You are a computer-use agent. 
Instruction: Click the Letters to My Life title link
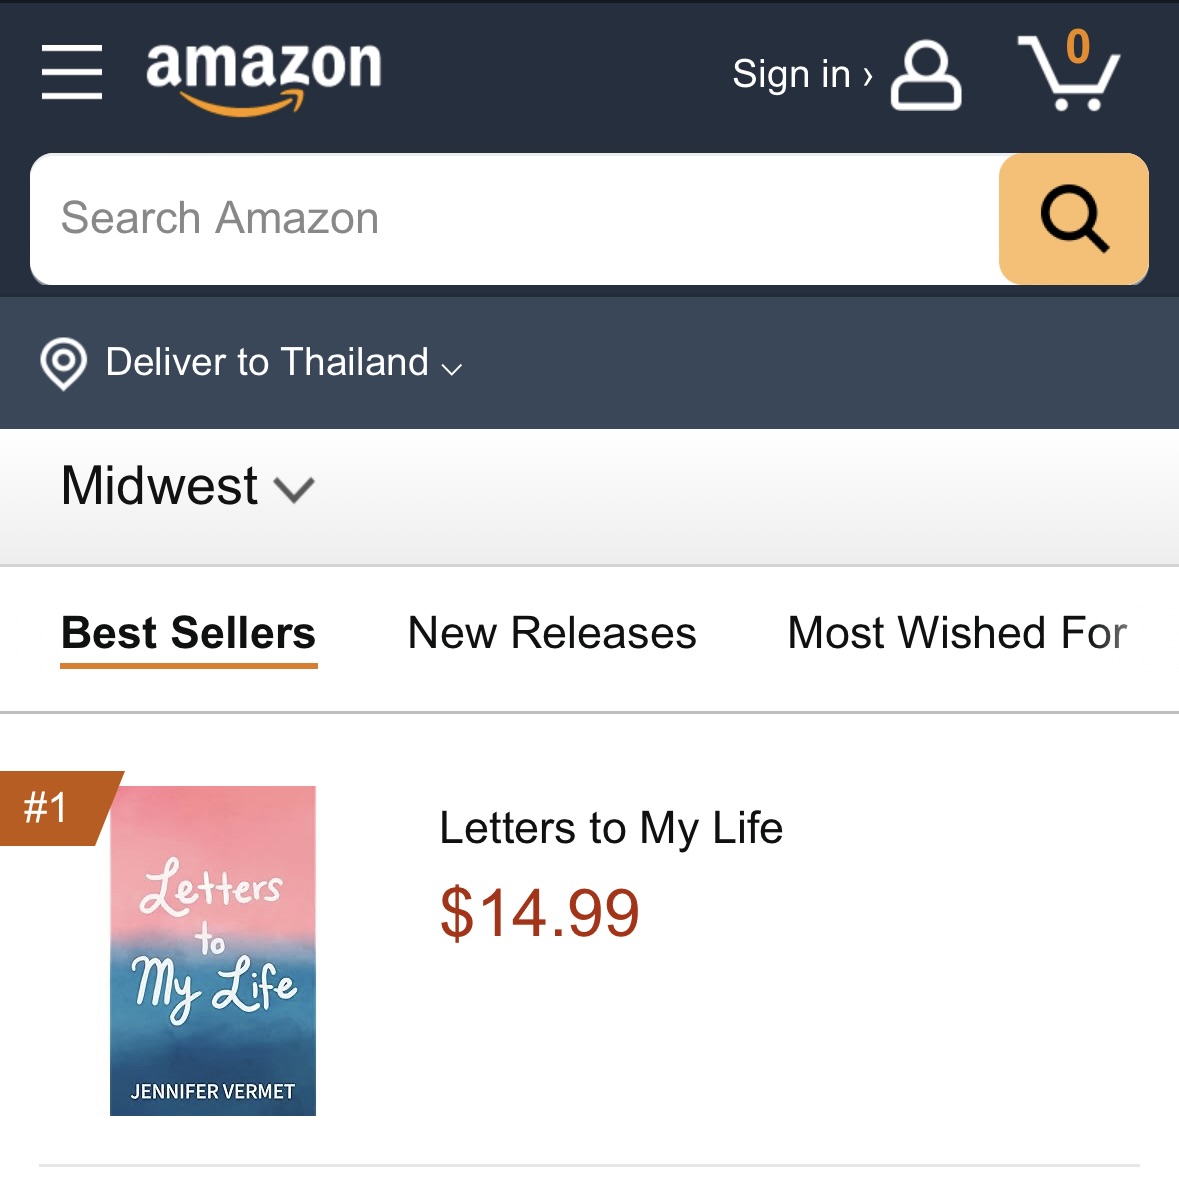611,828
